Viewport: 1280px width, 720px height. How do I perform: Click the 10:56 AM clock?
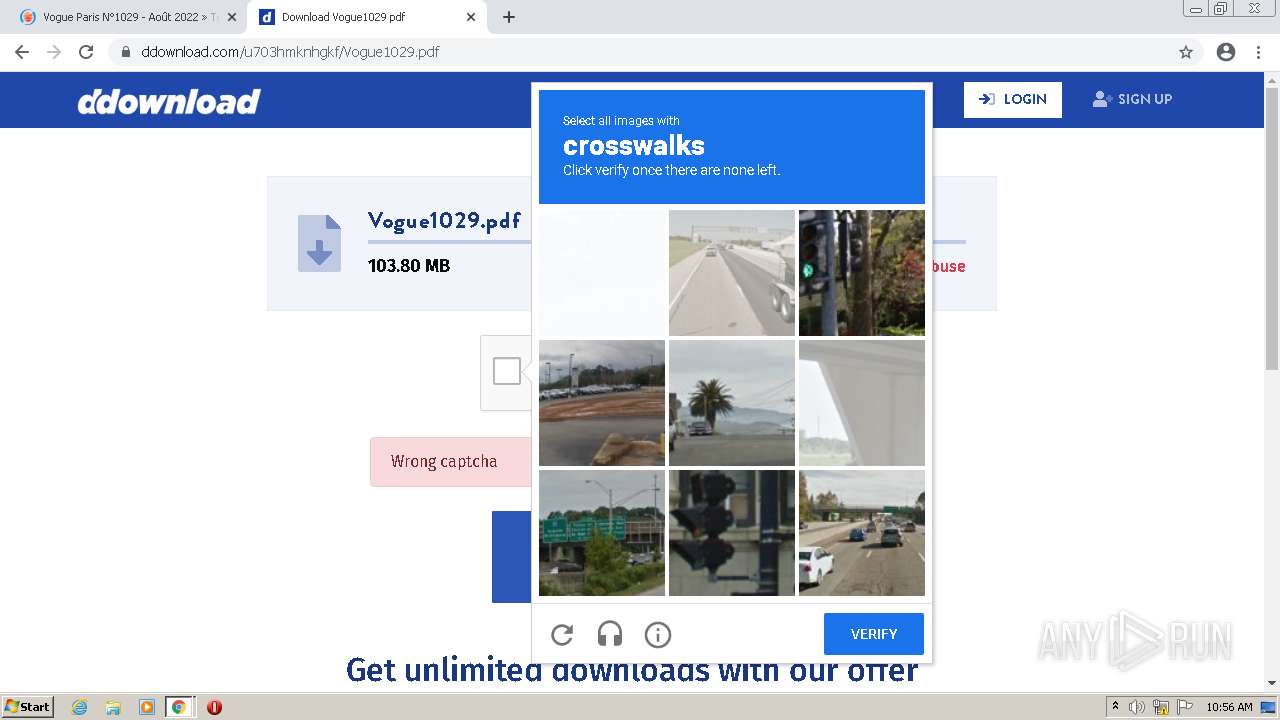pos(1229,707)
